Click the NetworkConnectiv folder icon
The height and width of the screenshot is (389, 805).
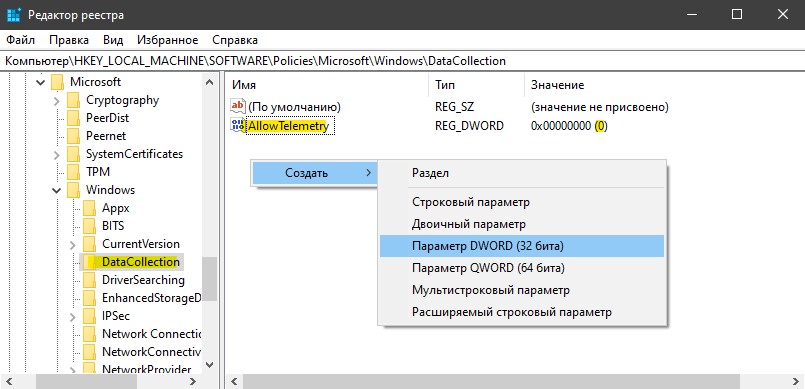89,352
